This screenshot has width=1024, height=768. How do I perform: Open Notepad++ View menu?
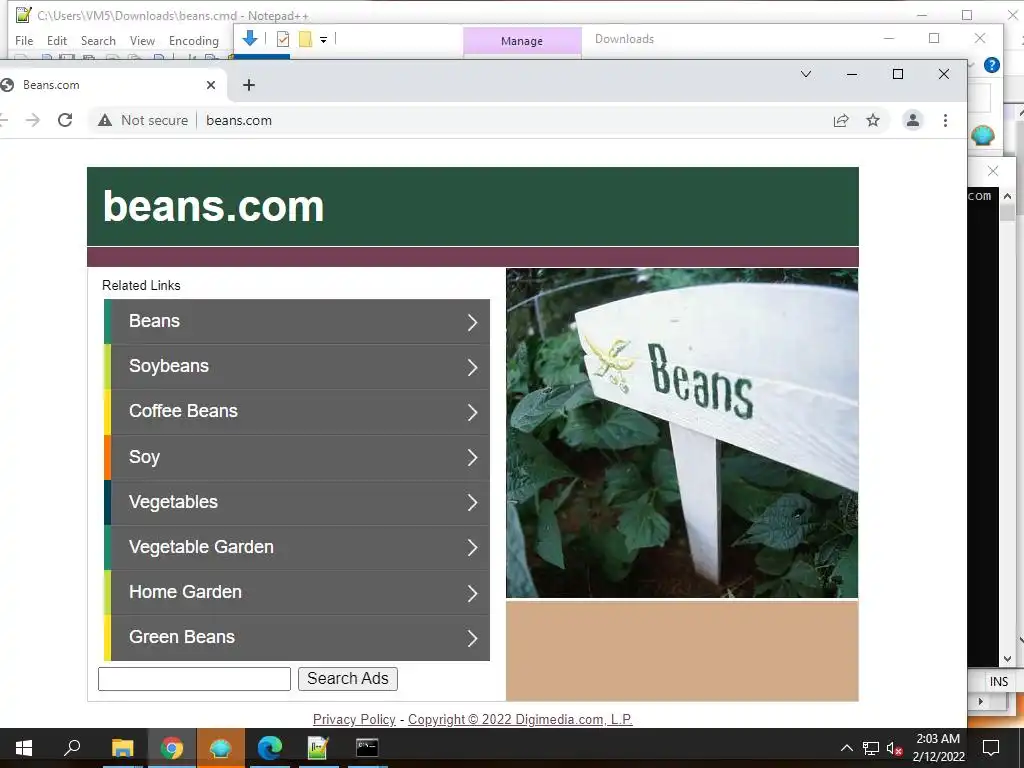point(142,40)
